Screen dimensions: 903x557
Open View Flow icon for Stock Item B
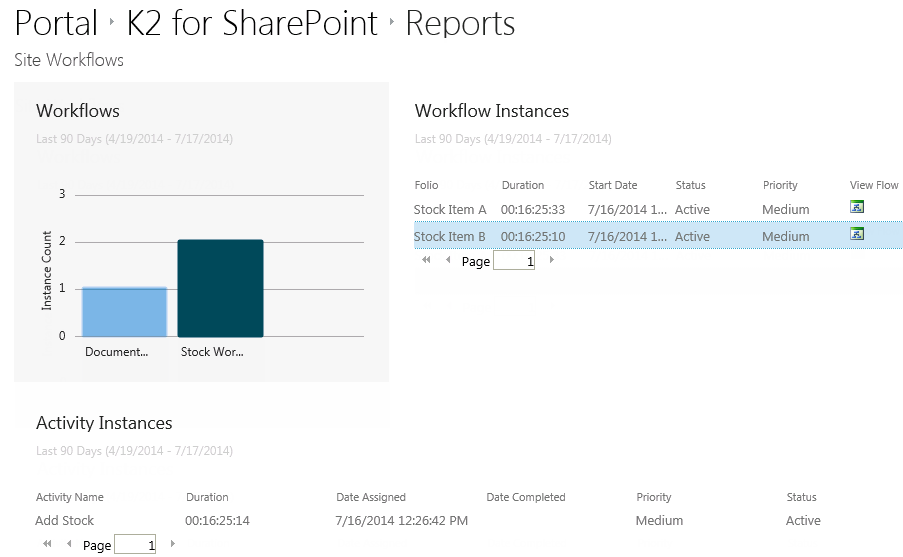pyautogui.click(x=856, y=235)
